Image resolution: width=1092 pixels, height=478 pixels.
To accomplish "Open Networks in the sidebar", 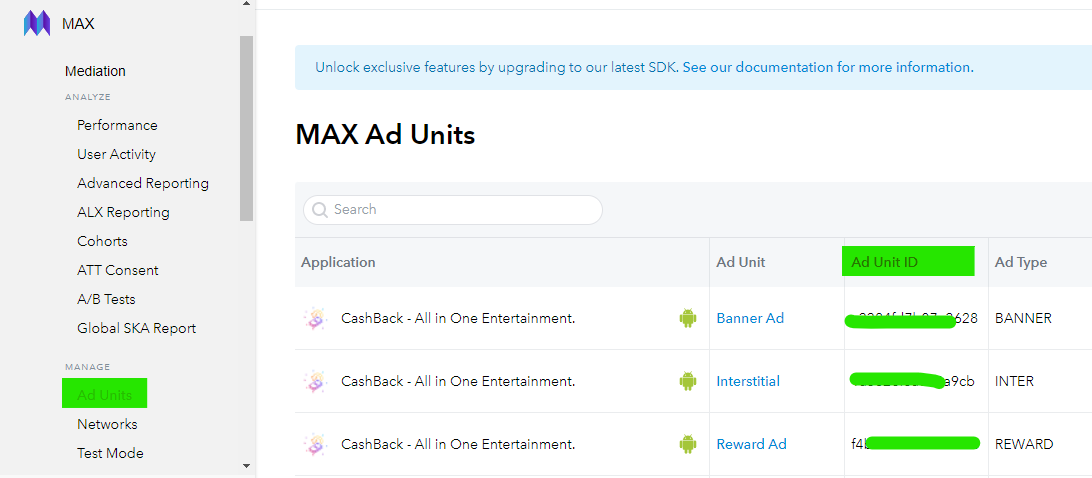I will tap(107, 424).
